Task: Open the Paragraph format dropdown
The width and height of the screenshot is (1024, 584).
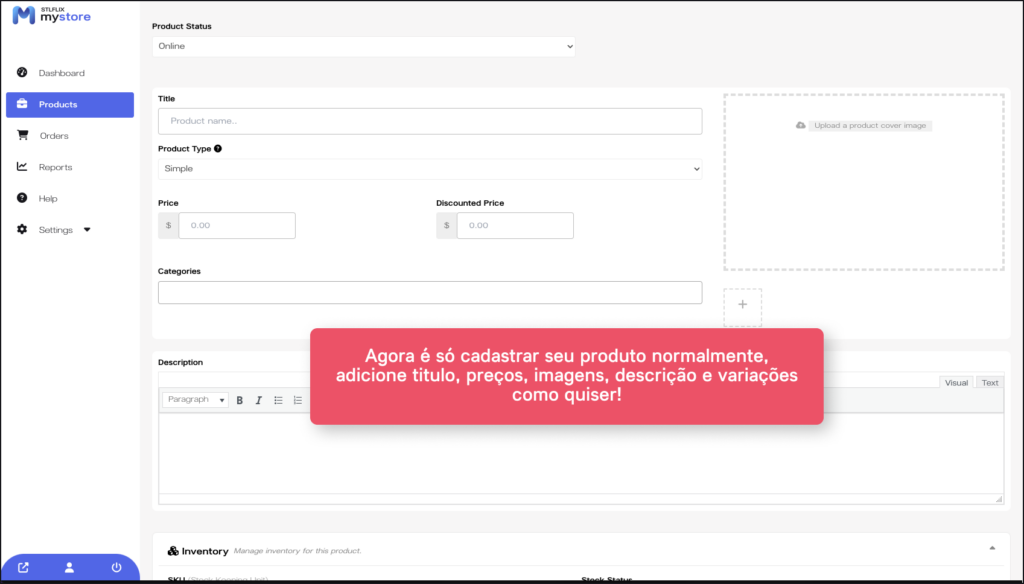Action: [x=195, y=400]
